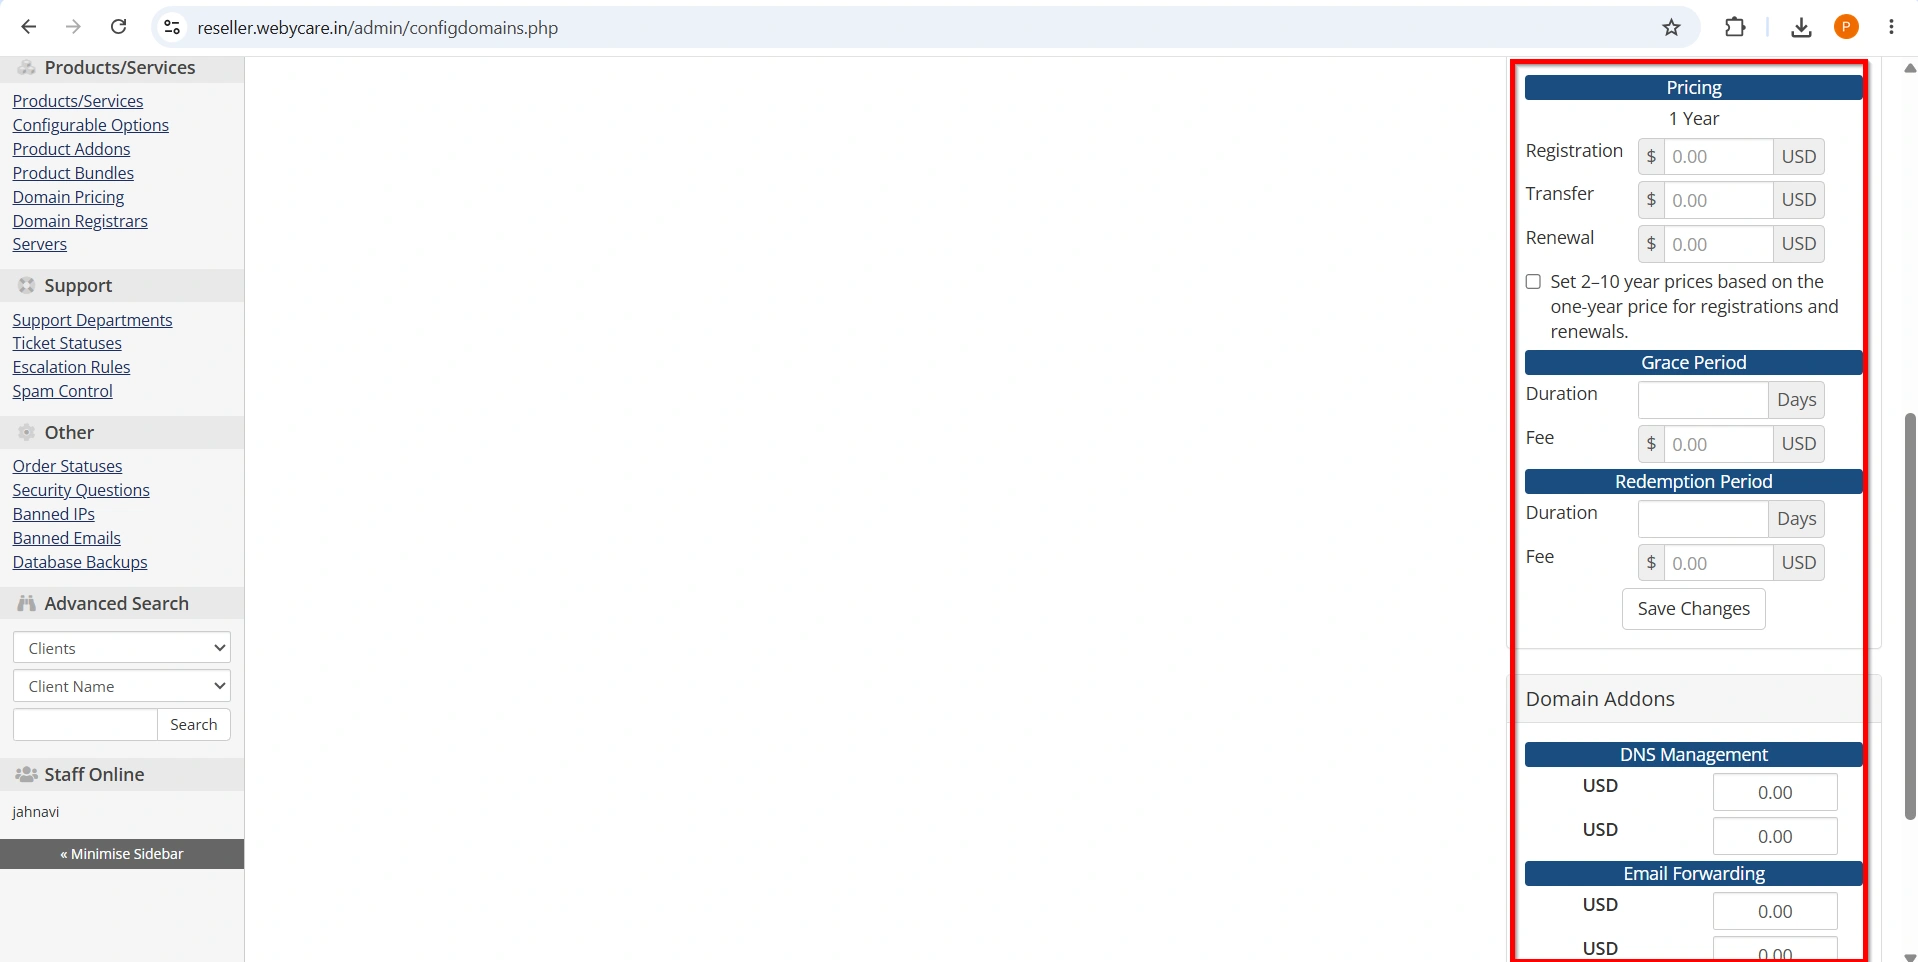Screen dimensions: 1918x962
Task: Click the Redemption Period Duration field
Action: (1703, 519)
